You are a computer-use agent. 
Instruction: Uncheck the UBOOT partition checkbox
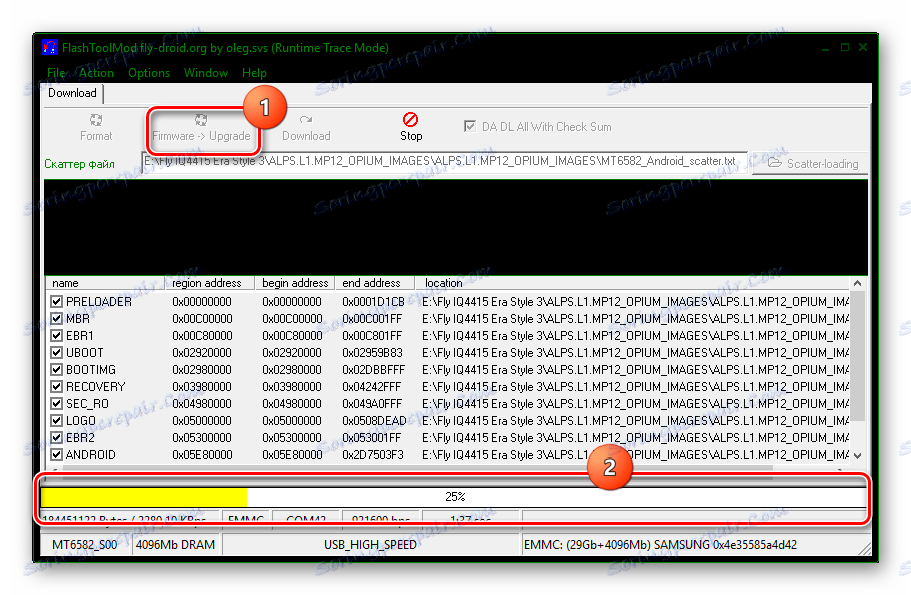56,353
